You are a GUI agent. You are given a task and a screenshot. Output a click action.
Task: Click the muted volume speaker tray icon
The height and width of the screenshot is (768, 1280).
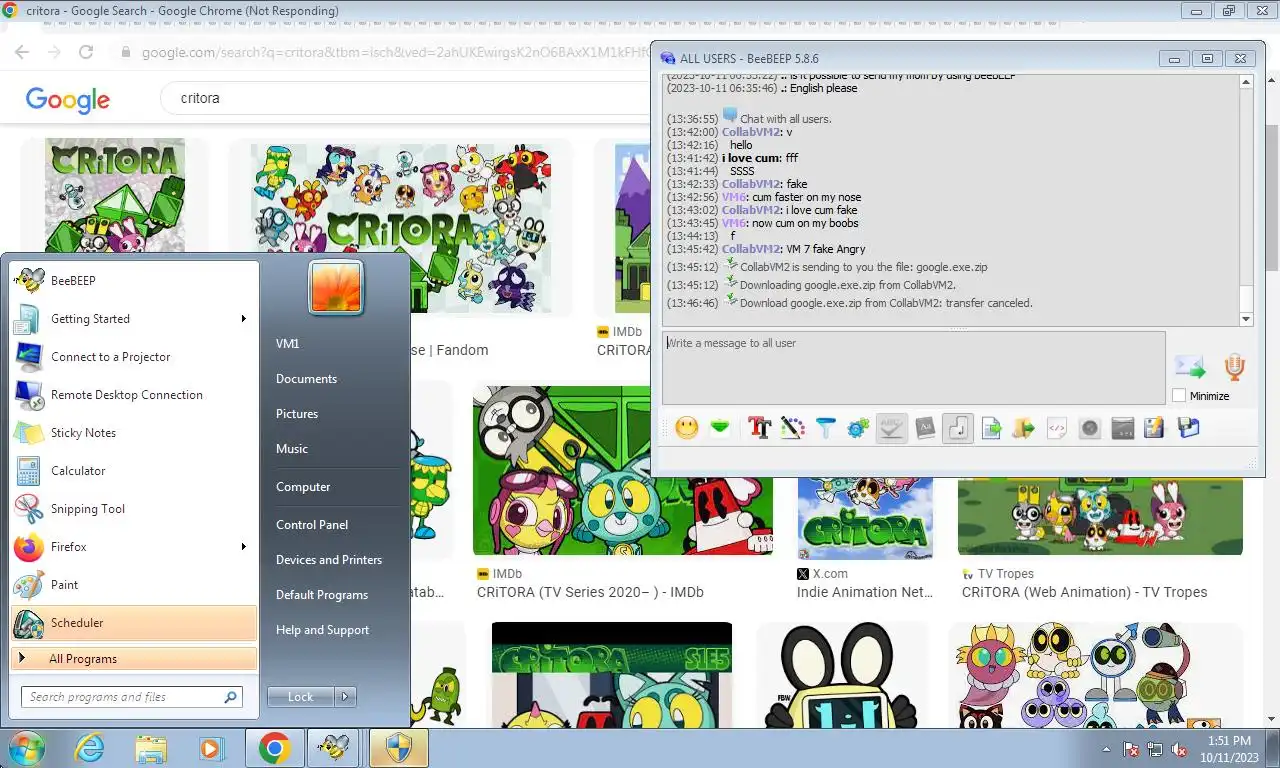click(1179, 749)
